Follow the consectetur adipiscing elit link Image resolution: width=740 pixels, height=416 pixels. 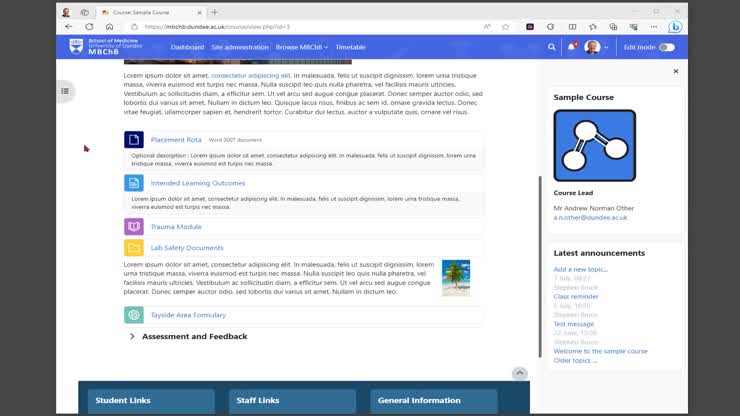click(x=251, y=76)
